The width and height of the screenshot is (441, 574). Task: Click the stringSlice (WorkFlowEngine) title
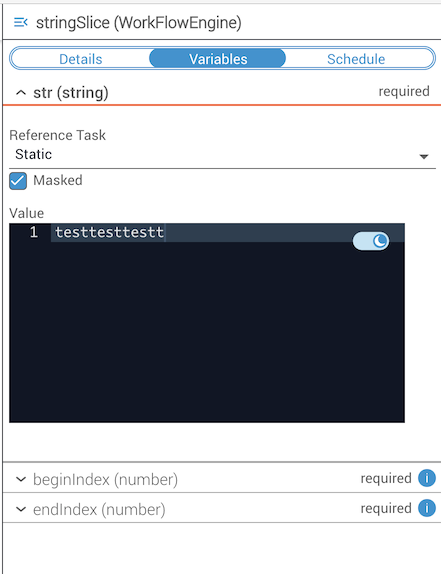139,23
